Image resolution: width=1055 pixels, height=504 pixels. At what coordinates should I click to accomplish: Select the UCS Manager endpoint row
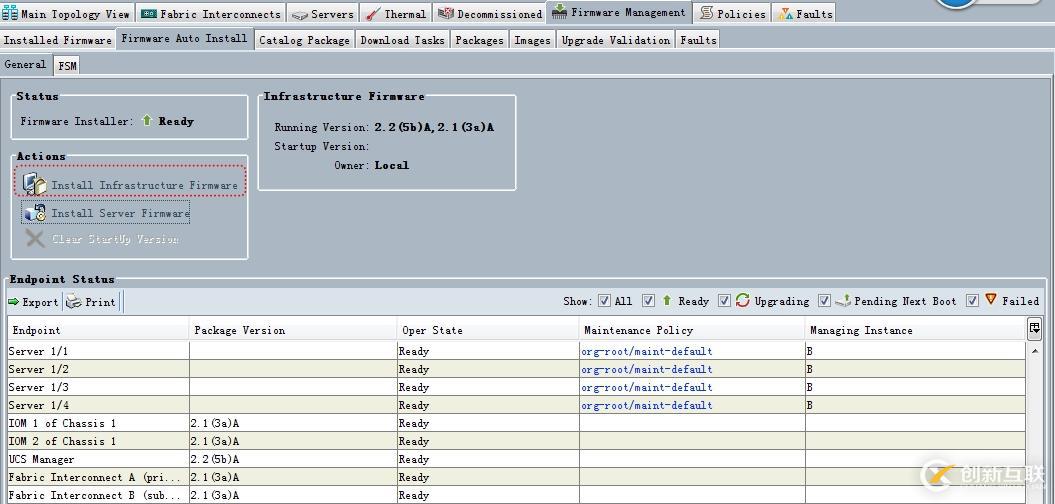pyautogui.click(x=42, y=460)
